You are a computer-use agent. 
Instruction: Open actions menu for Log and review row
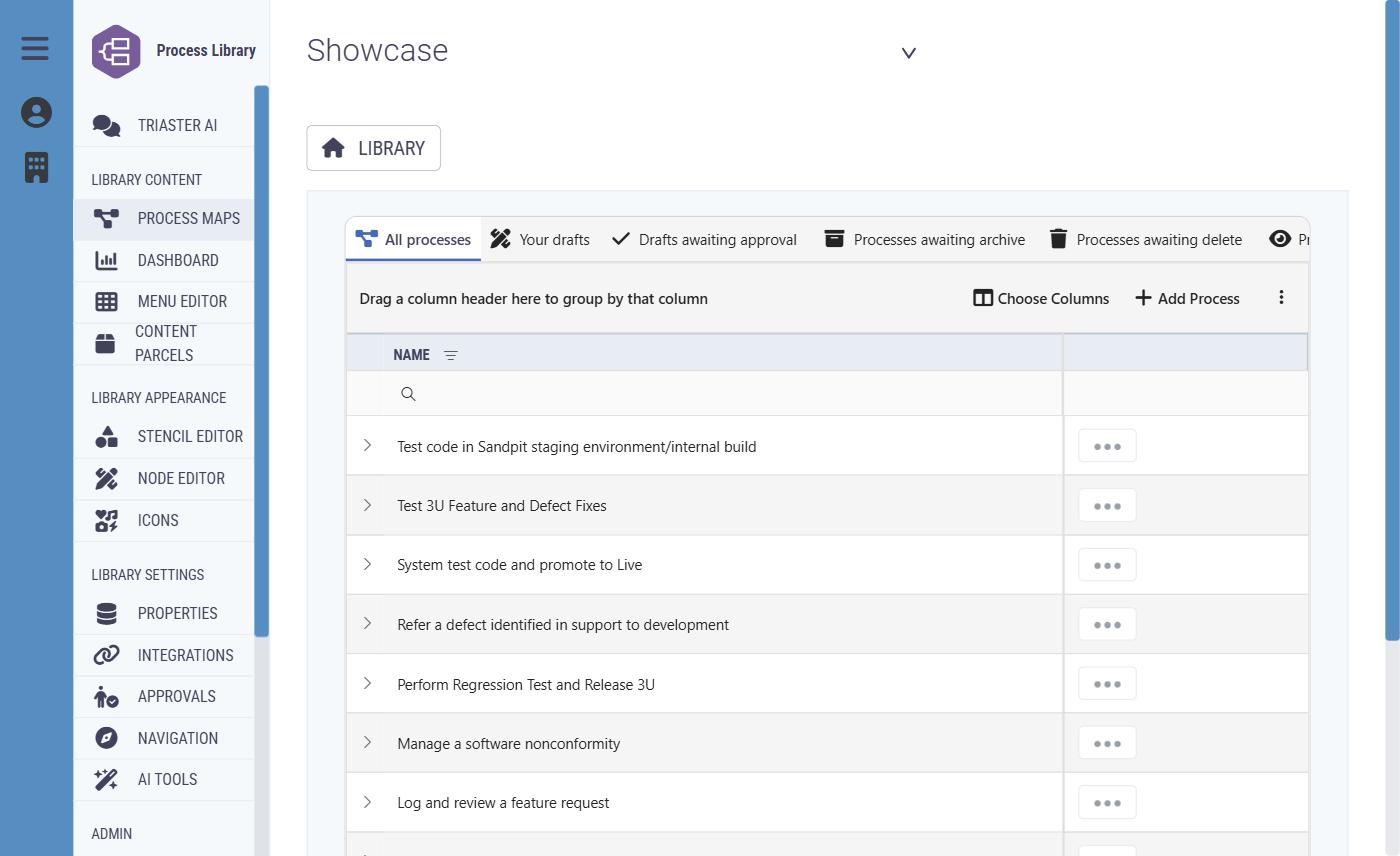click(1107, 803)
